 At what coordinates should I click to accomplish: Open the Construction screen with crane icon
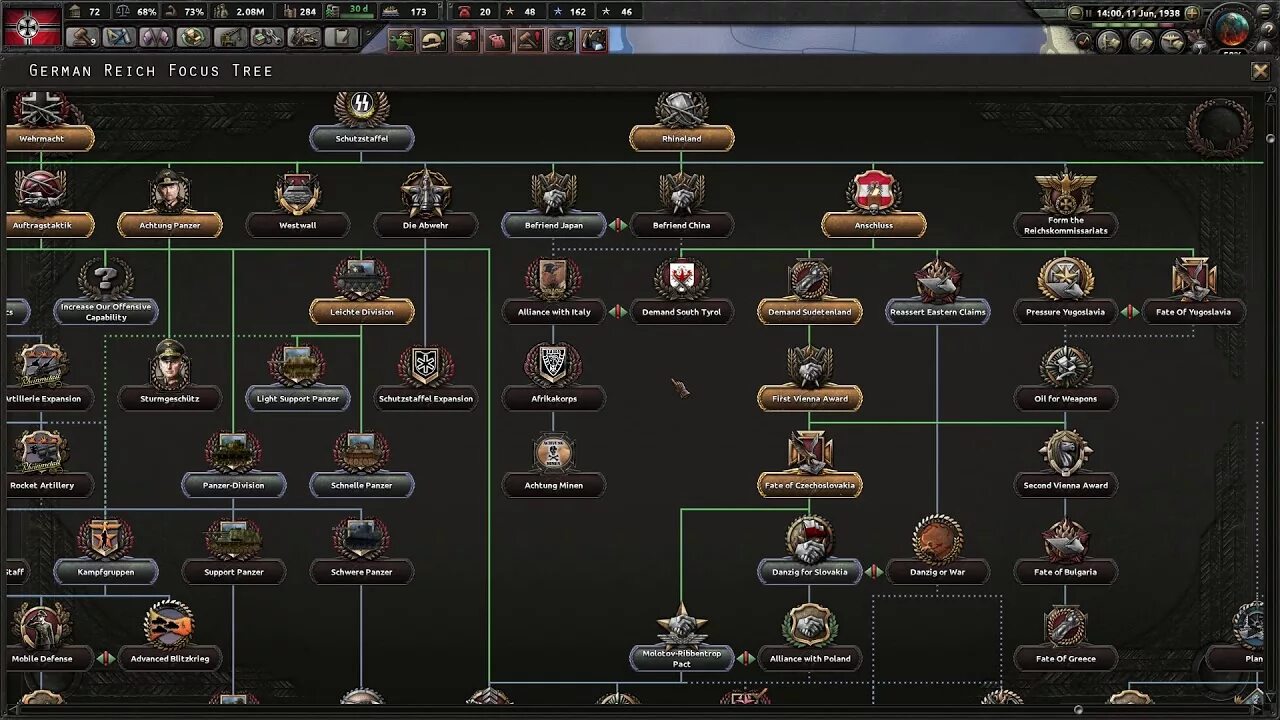pos(230,37)
